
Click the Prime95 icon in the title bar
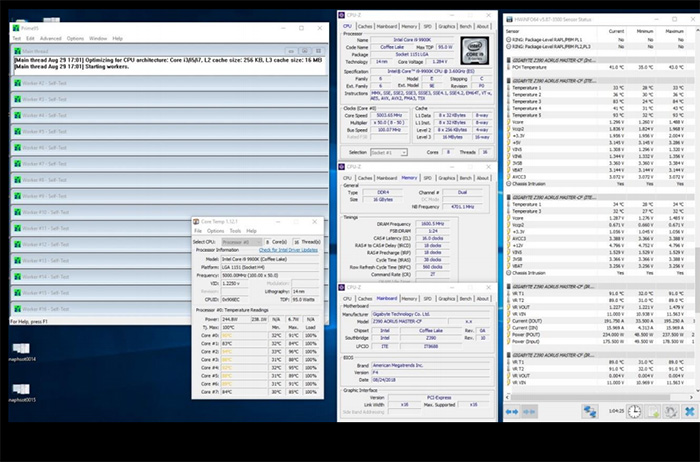16,27
